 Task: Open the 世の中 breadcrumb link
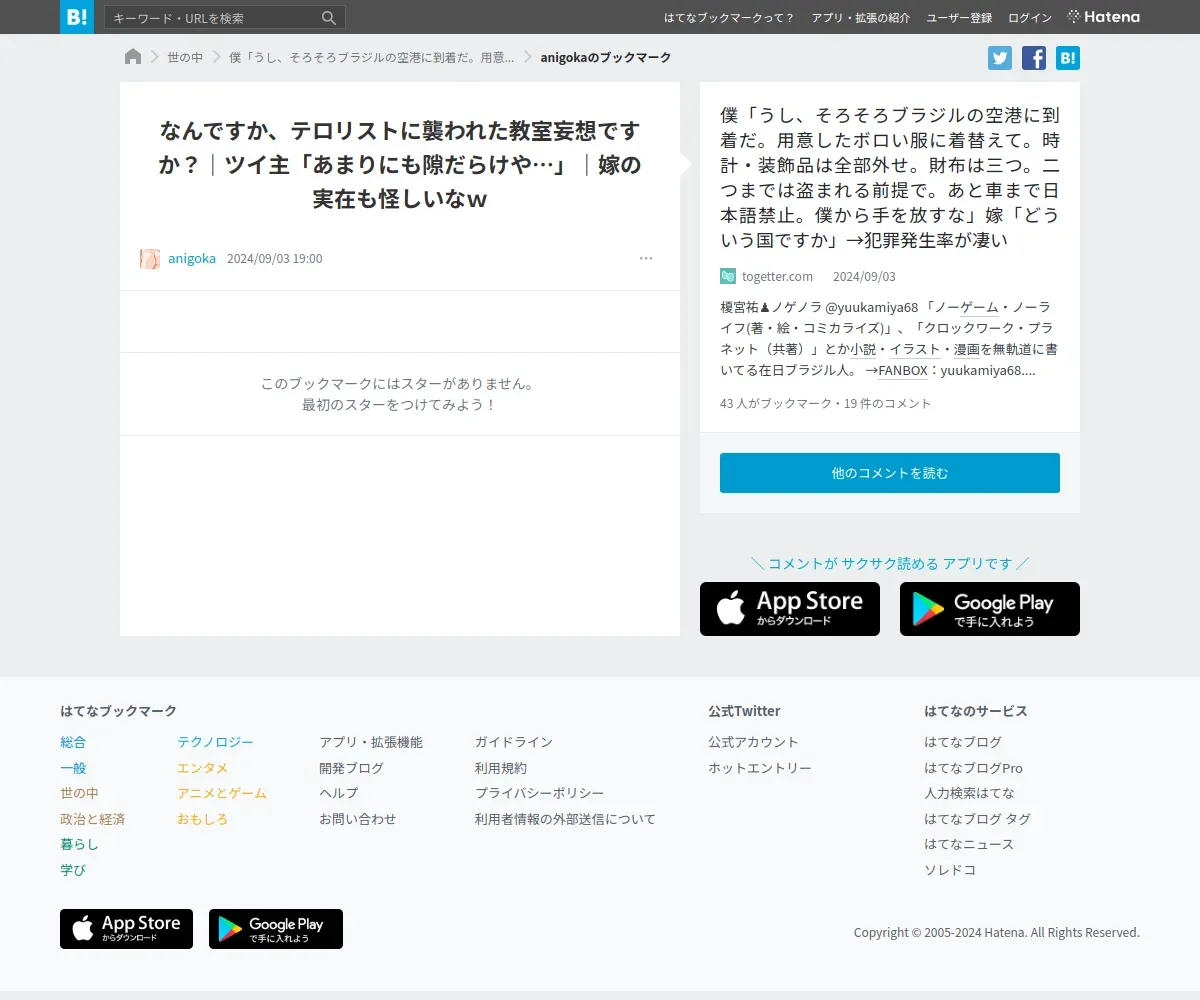pyautogui.click(x=185, y=58)
